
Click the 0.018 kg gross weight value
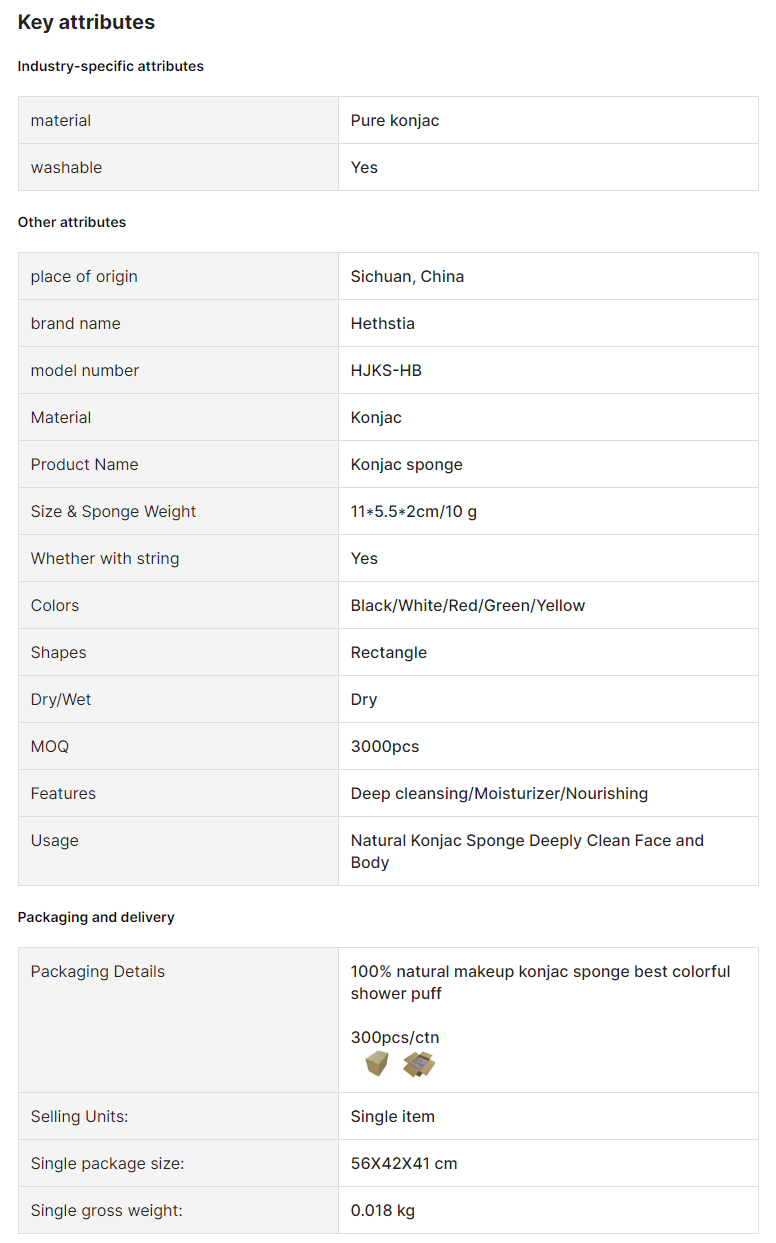tap(383, 1210)
